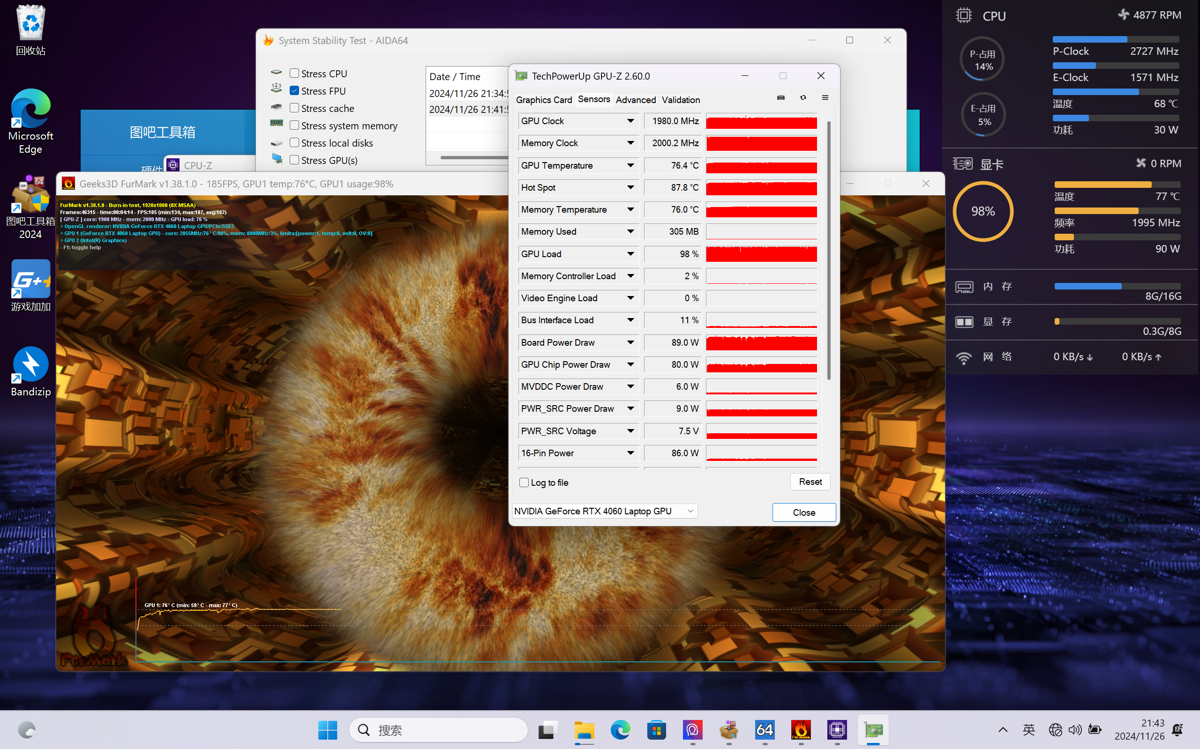Open the 图吧工具箱 2024 desktop shortcut

[31, 208]
